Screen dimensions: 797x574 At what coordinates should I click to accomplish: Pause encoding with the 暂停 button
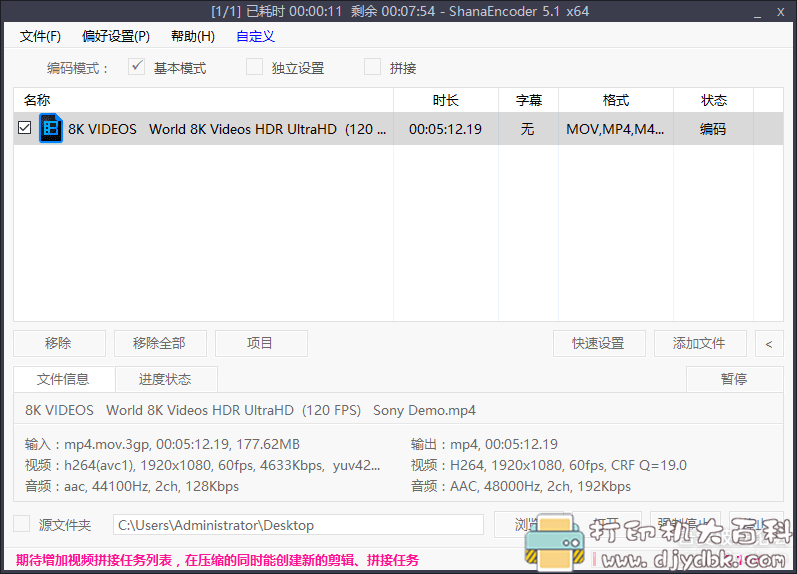(734, 379)
